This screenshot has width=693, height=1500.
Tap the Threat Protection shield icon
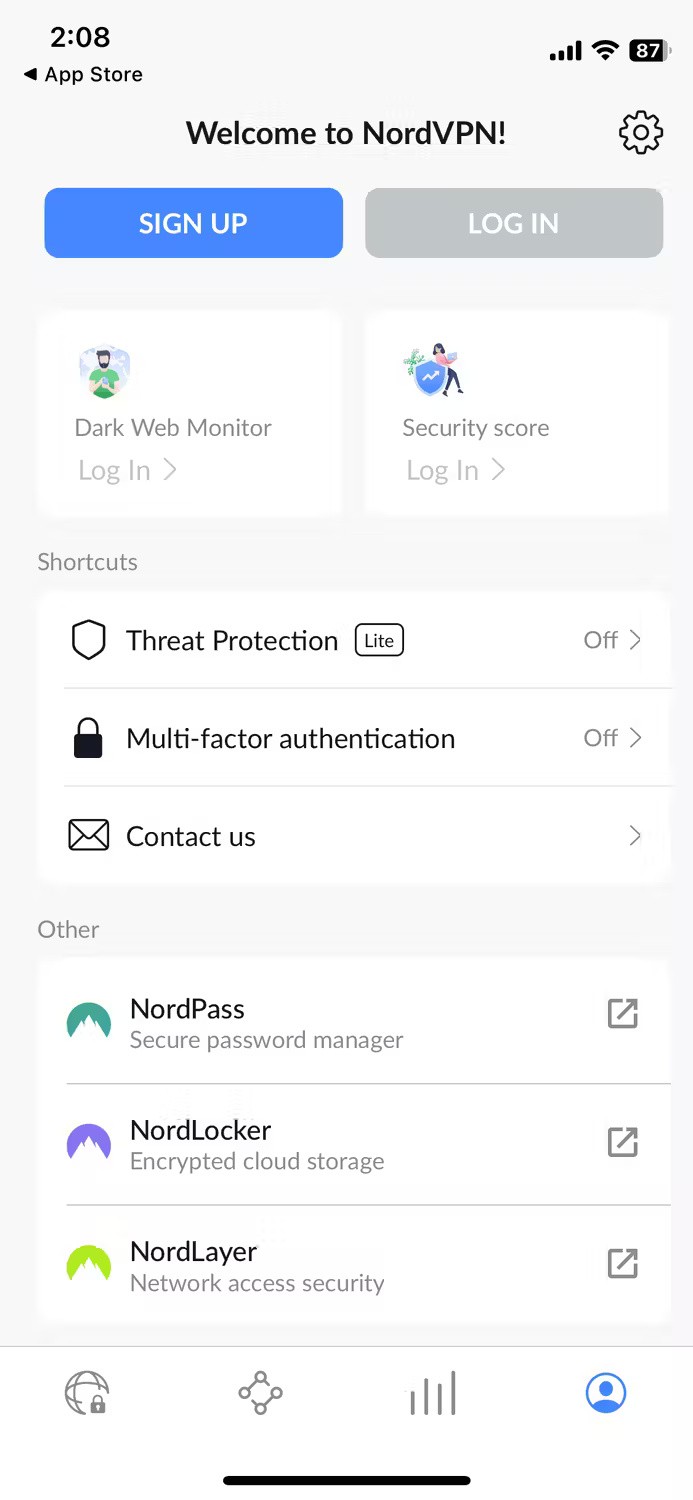(x=89, y=640)
